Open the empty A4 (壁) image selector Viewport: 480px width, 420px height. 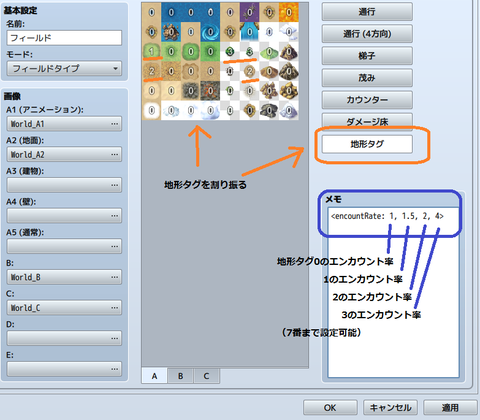coord(64,216)
